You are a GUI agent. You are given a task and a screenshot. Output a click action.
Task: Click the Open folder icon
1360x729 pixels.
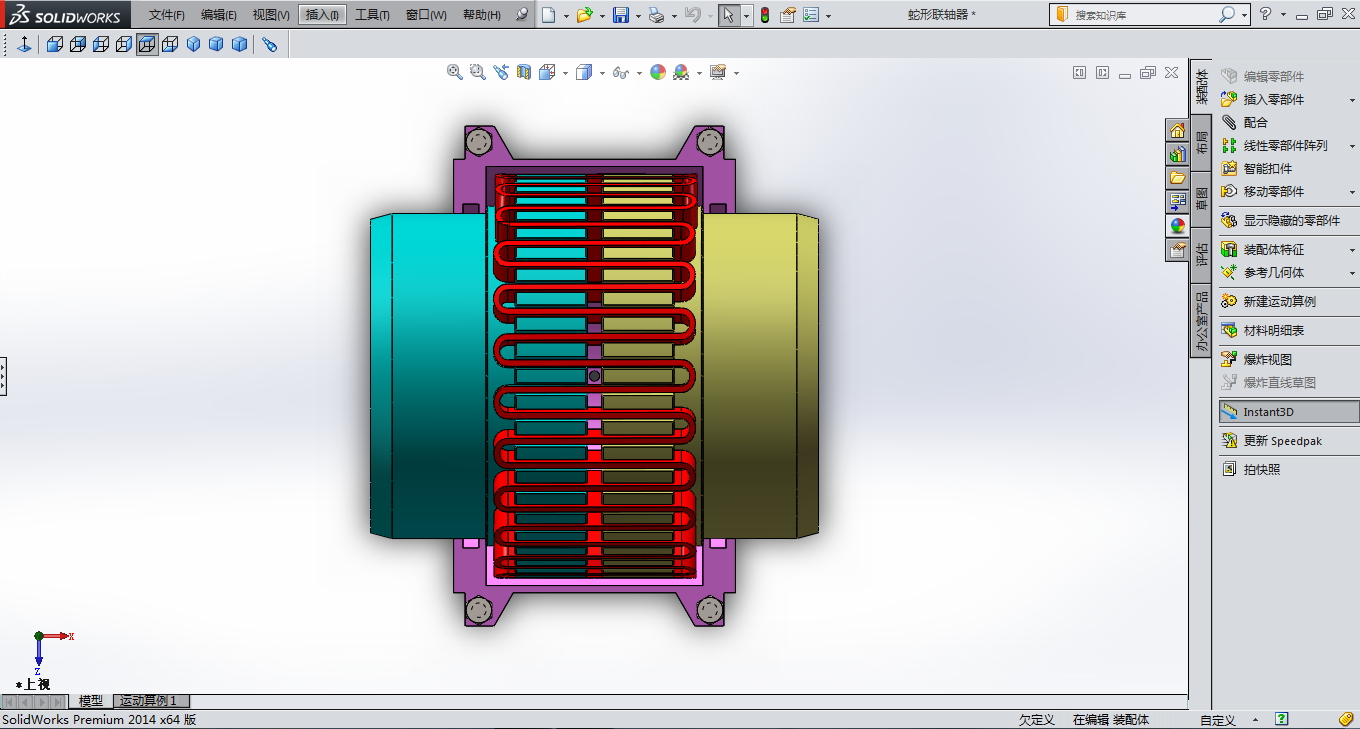click(585, 15)
